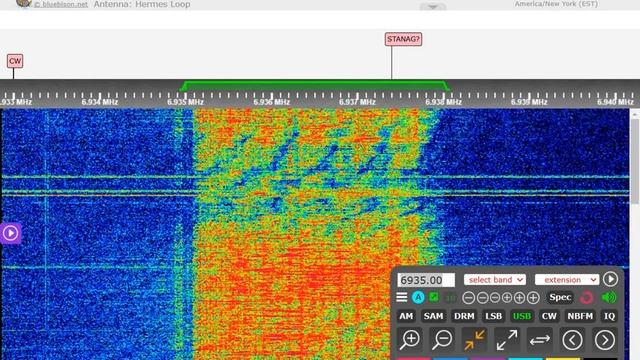Click the Antenna: Hermes Loop text
This screenshot has height=360, width=640.
click(x=142, y=4)
